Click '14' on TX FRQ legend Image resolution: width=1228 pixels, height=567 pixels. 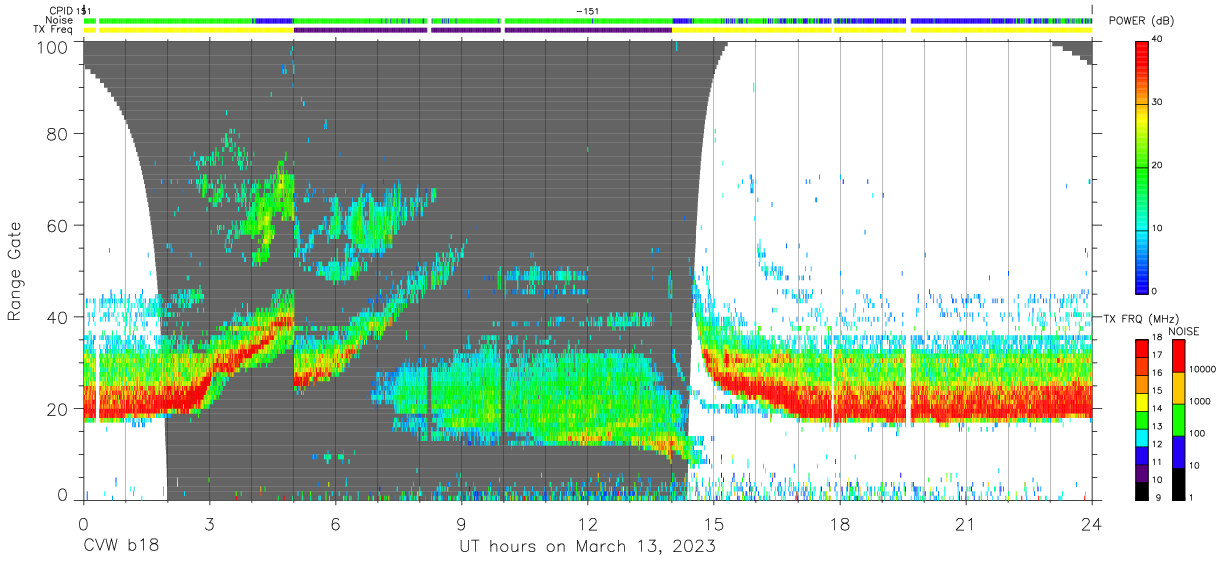[x=1158, y=409]
